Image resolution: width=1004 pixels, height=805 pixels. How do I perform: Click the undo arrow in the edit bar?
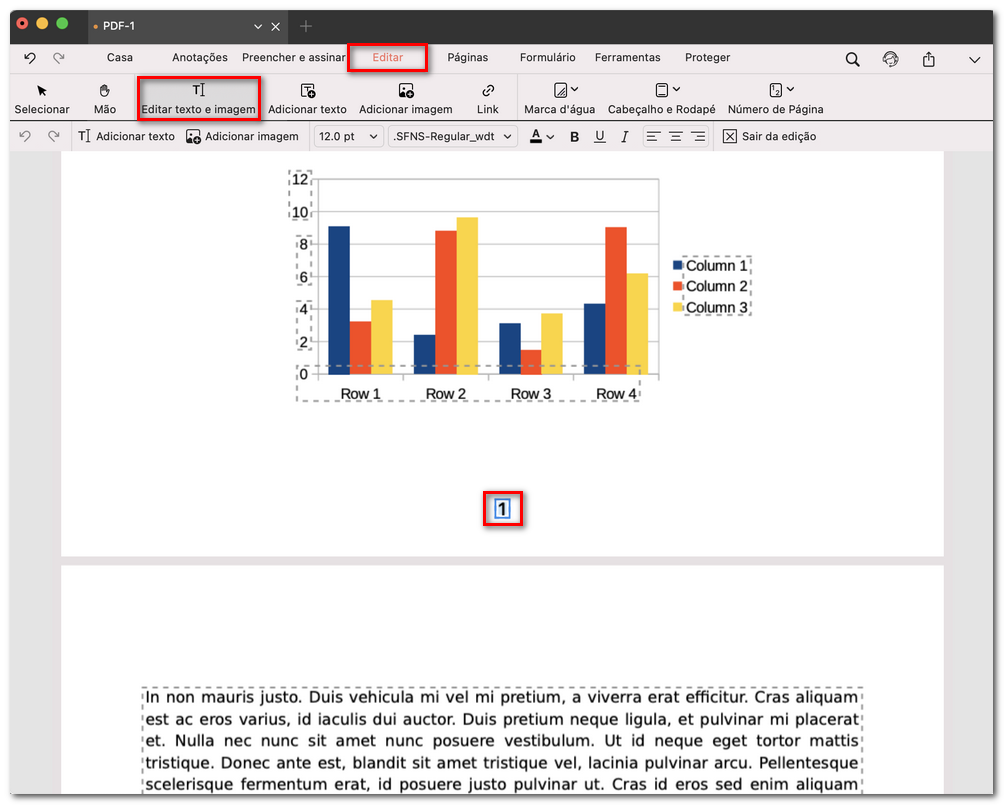click(x=24, y=136)
